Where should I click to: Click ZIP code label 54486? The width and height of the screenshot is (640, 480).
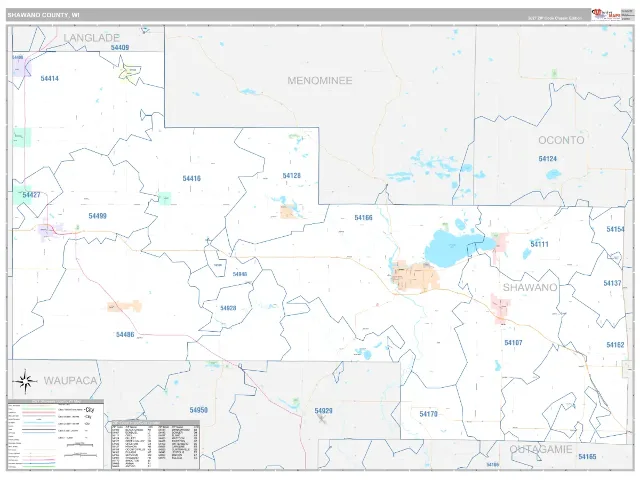(125, 335)
